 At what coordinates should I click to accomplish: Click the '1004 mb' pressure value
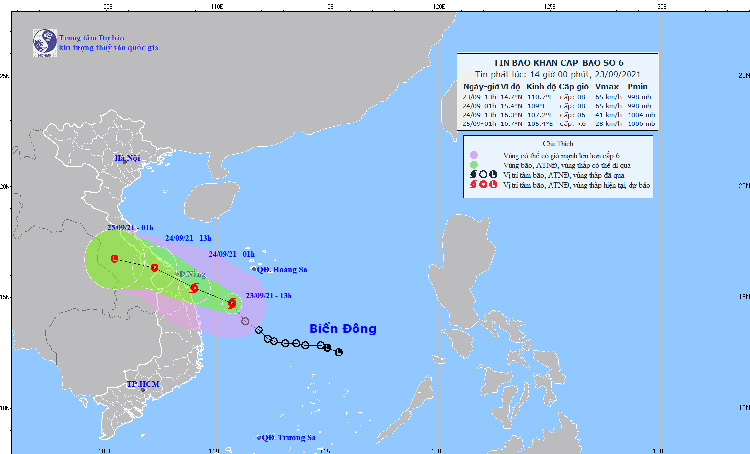pos(641,115)
